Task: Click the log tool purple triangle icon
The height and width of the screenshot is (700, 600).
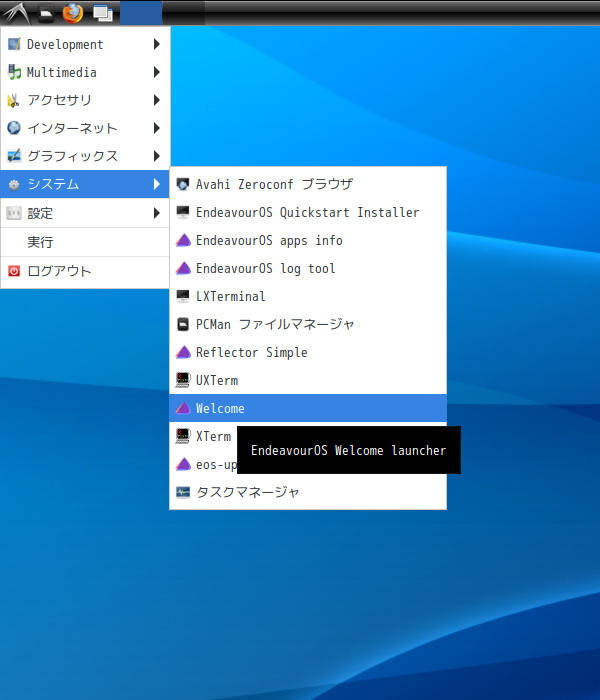Action: 183,268
